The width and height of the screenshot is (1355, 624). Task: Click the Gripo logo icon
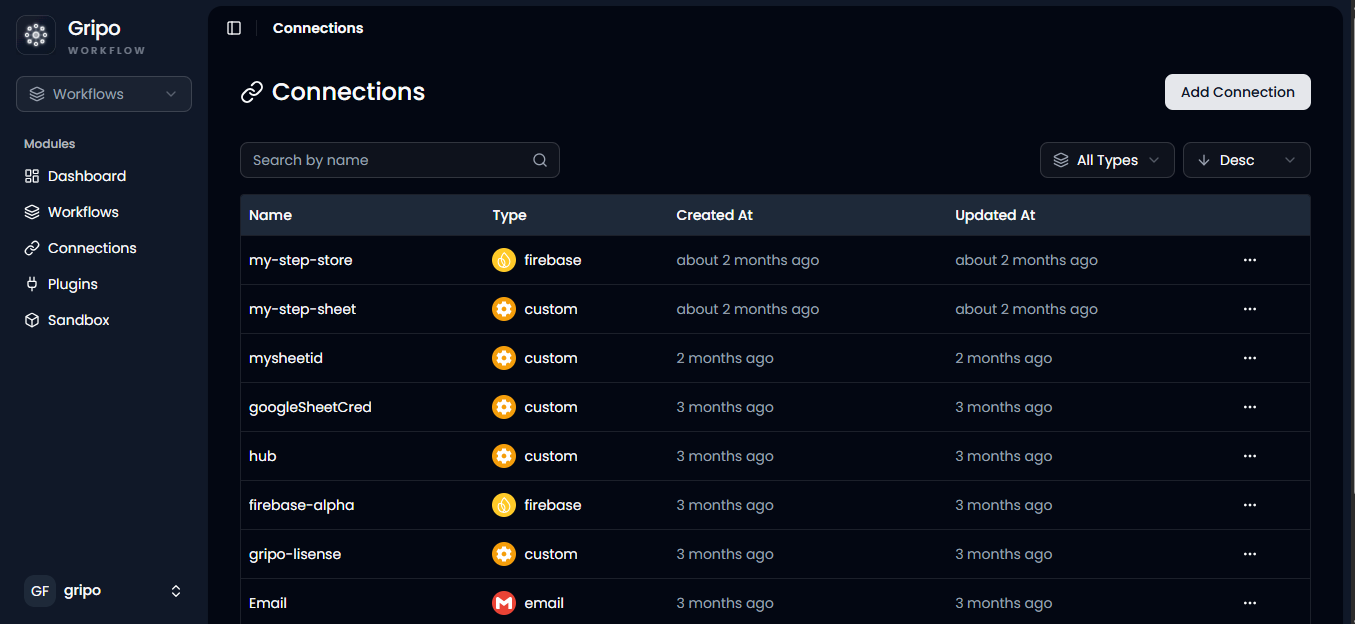pos(36,35)
